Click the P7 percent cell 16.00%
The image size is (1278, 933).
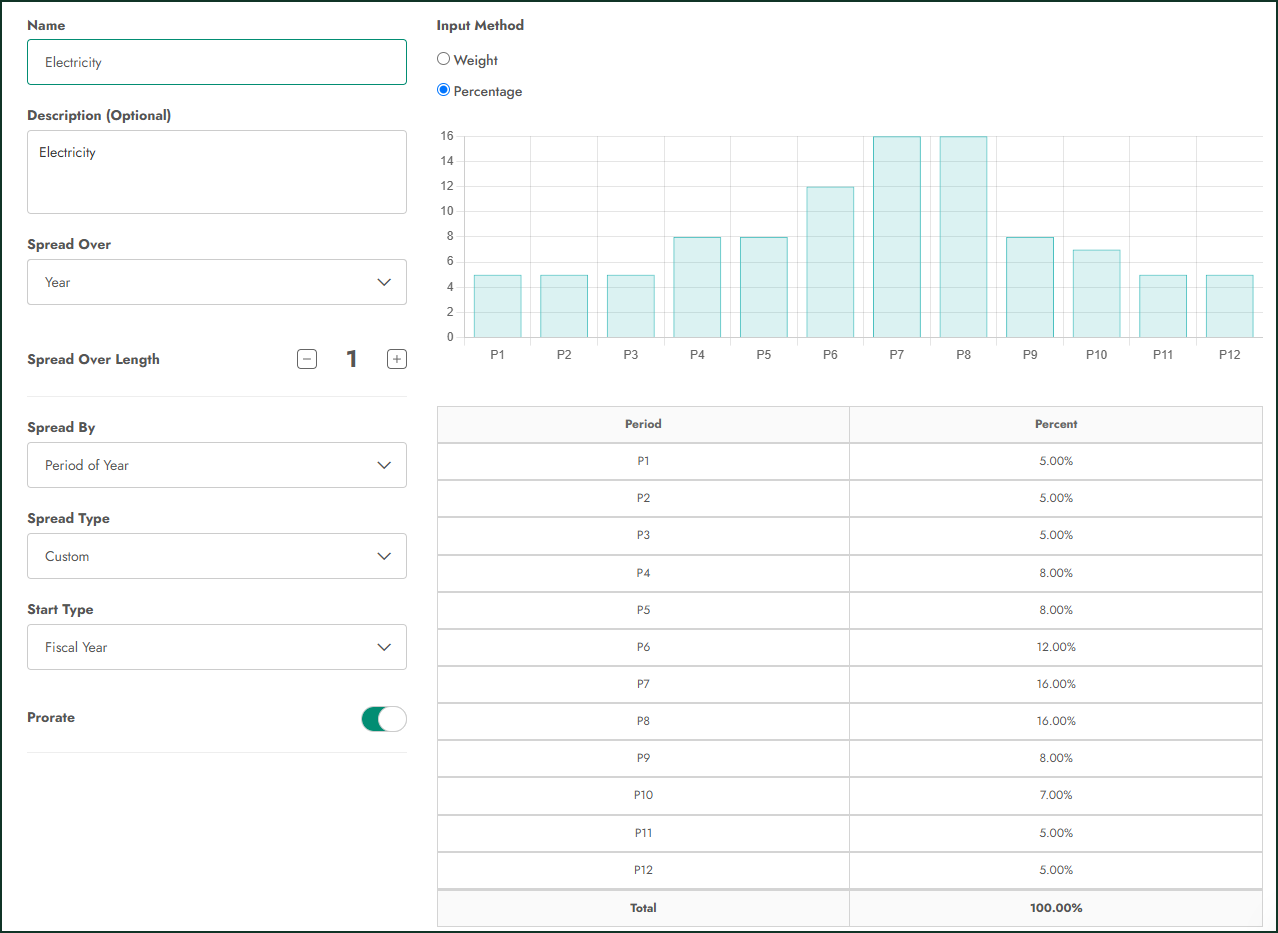tap(1056, 684)
